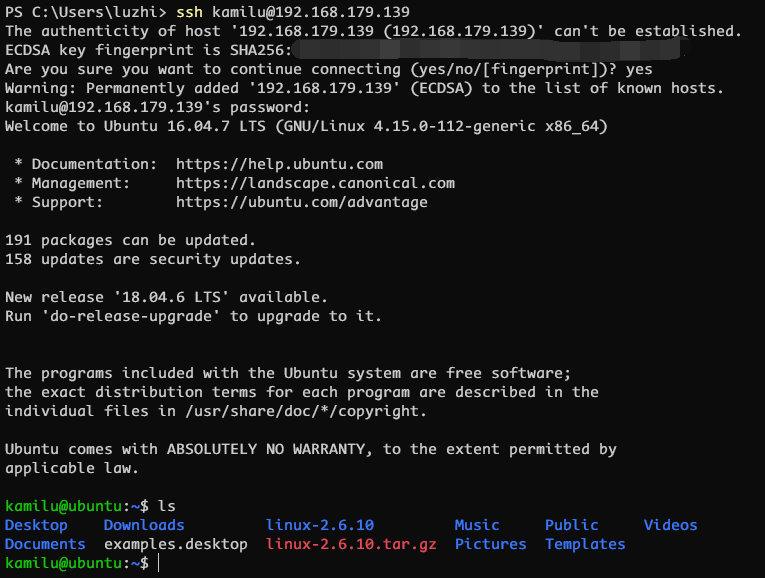Image resolution: width=765 pixels, height=578 pixels.
Task: Select the Downloads directory name
Action: click(x=144, y=525)
